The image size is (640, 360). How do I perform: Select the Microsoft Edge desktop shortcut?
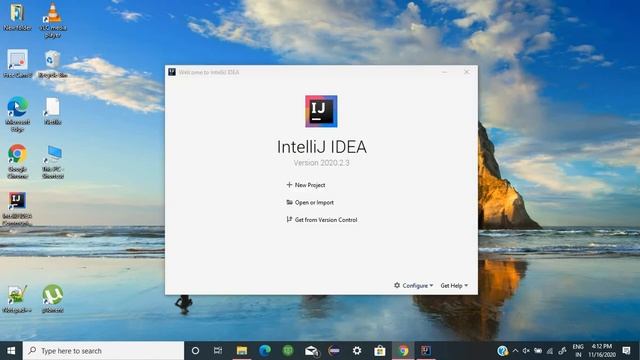tap(17, 115)
